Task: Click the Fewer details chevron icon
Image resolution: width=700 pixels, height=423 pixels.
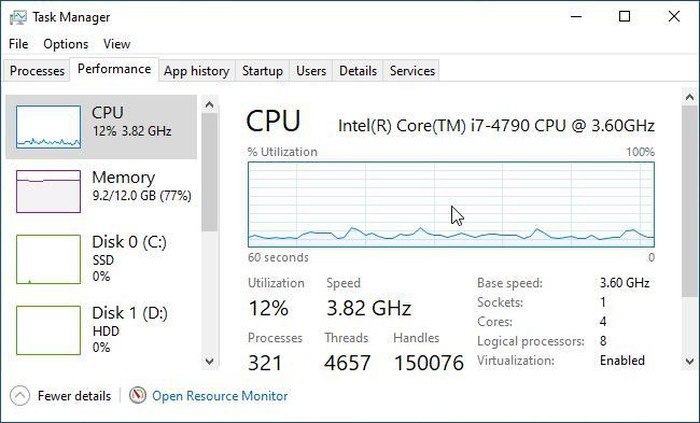Action: point(20,395)
